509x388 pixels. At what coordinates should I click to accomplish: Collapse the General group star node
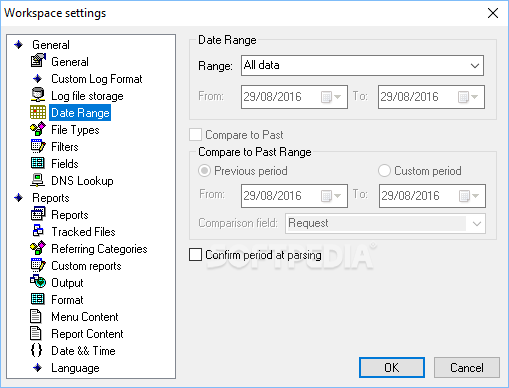point(19,45)
